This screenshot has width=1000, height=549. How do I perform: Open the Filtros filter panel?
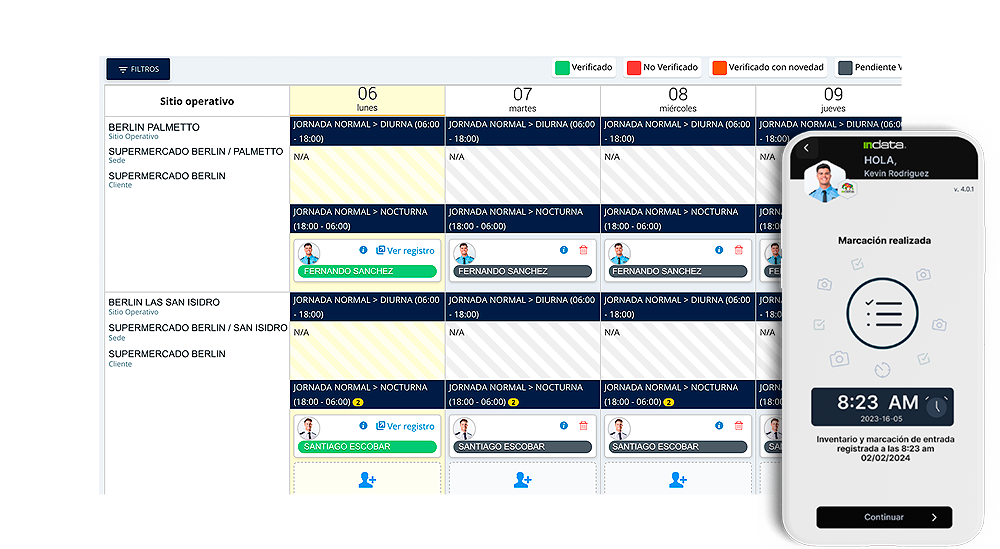pos(138,69)
